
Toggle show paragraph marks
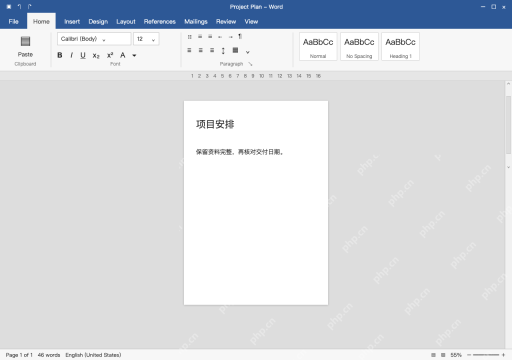(x=240, y=37)
